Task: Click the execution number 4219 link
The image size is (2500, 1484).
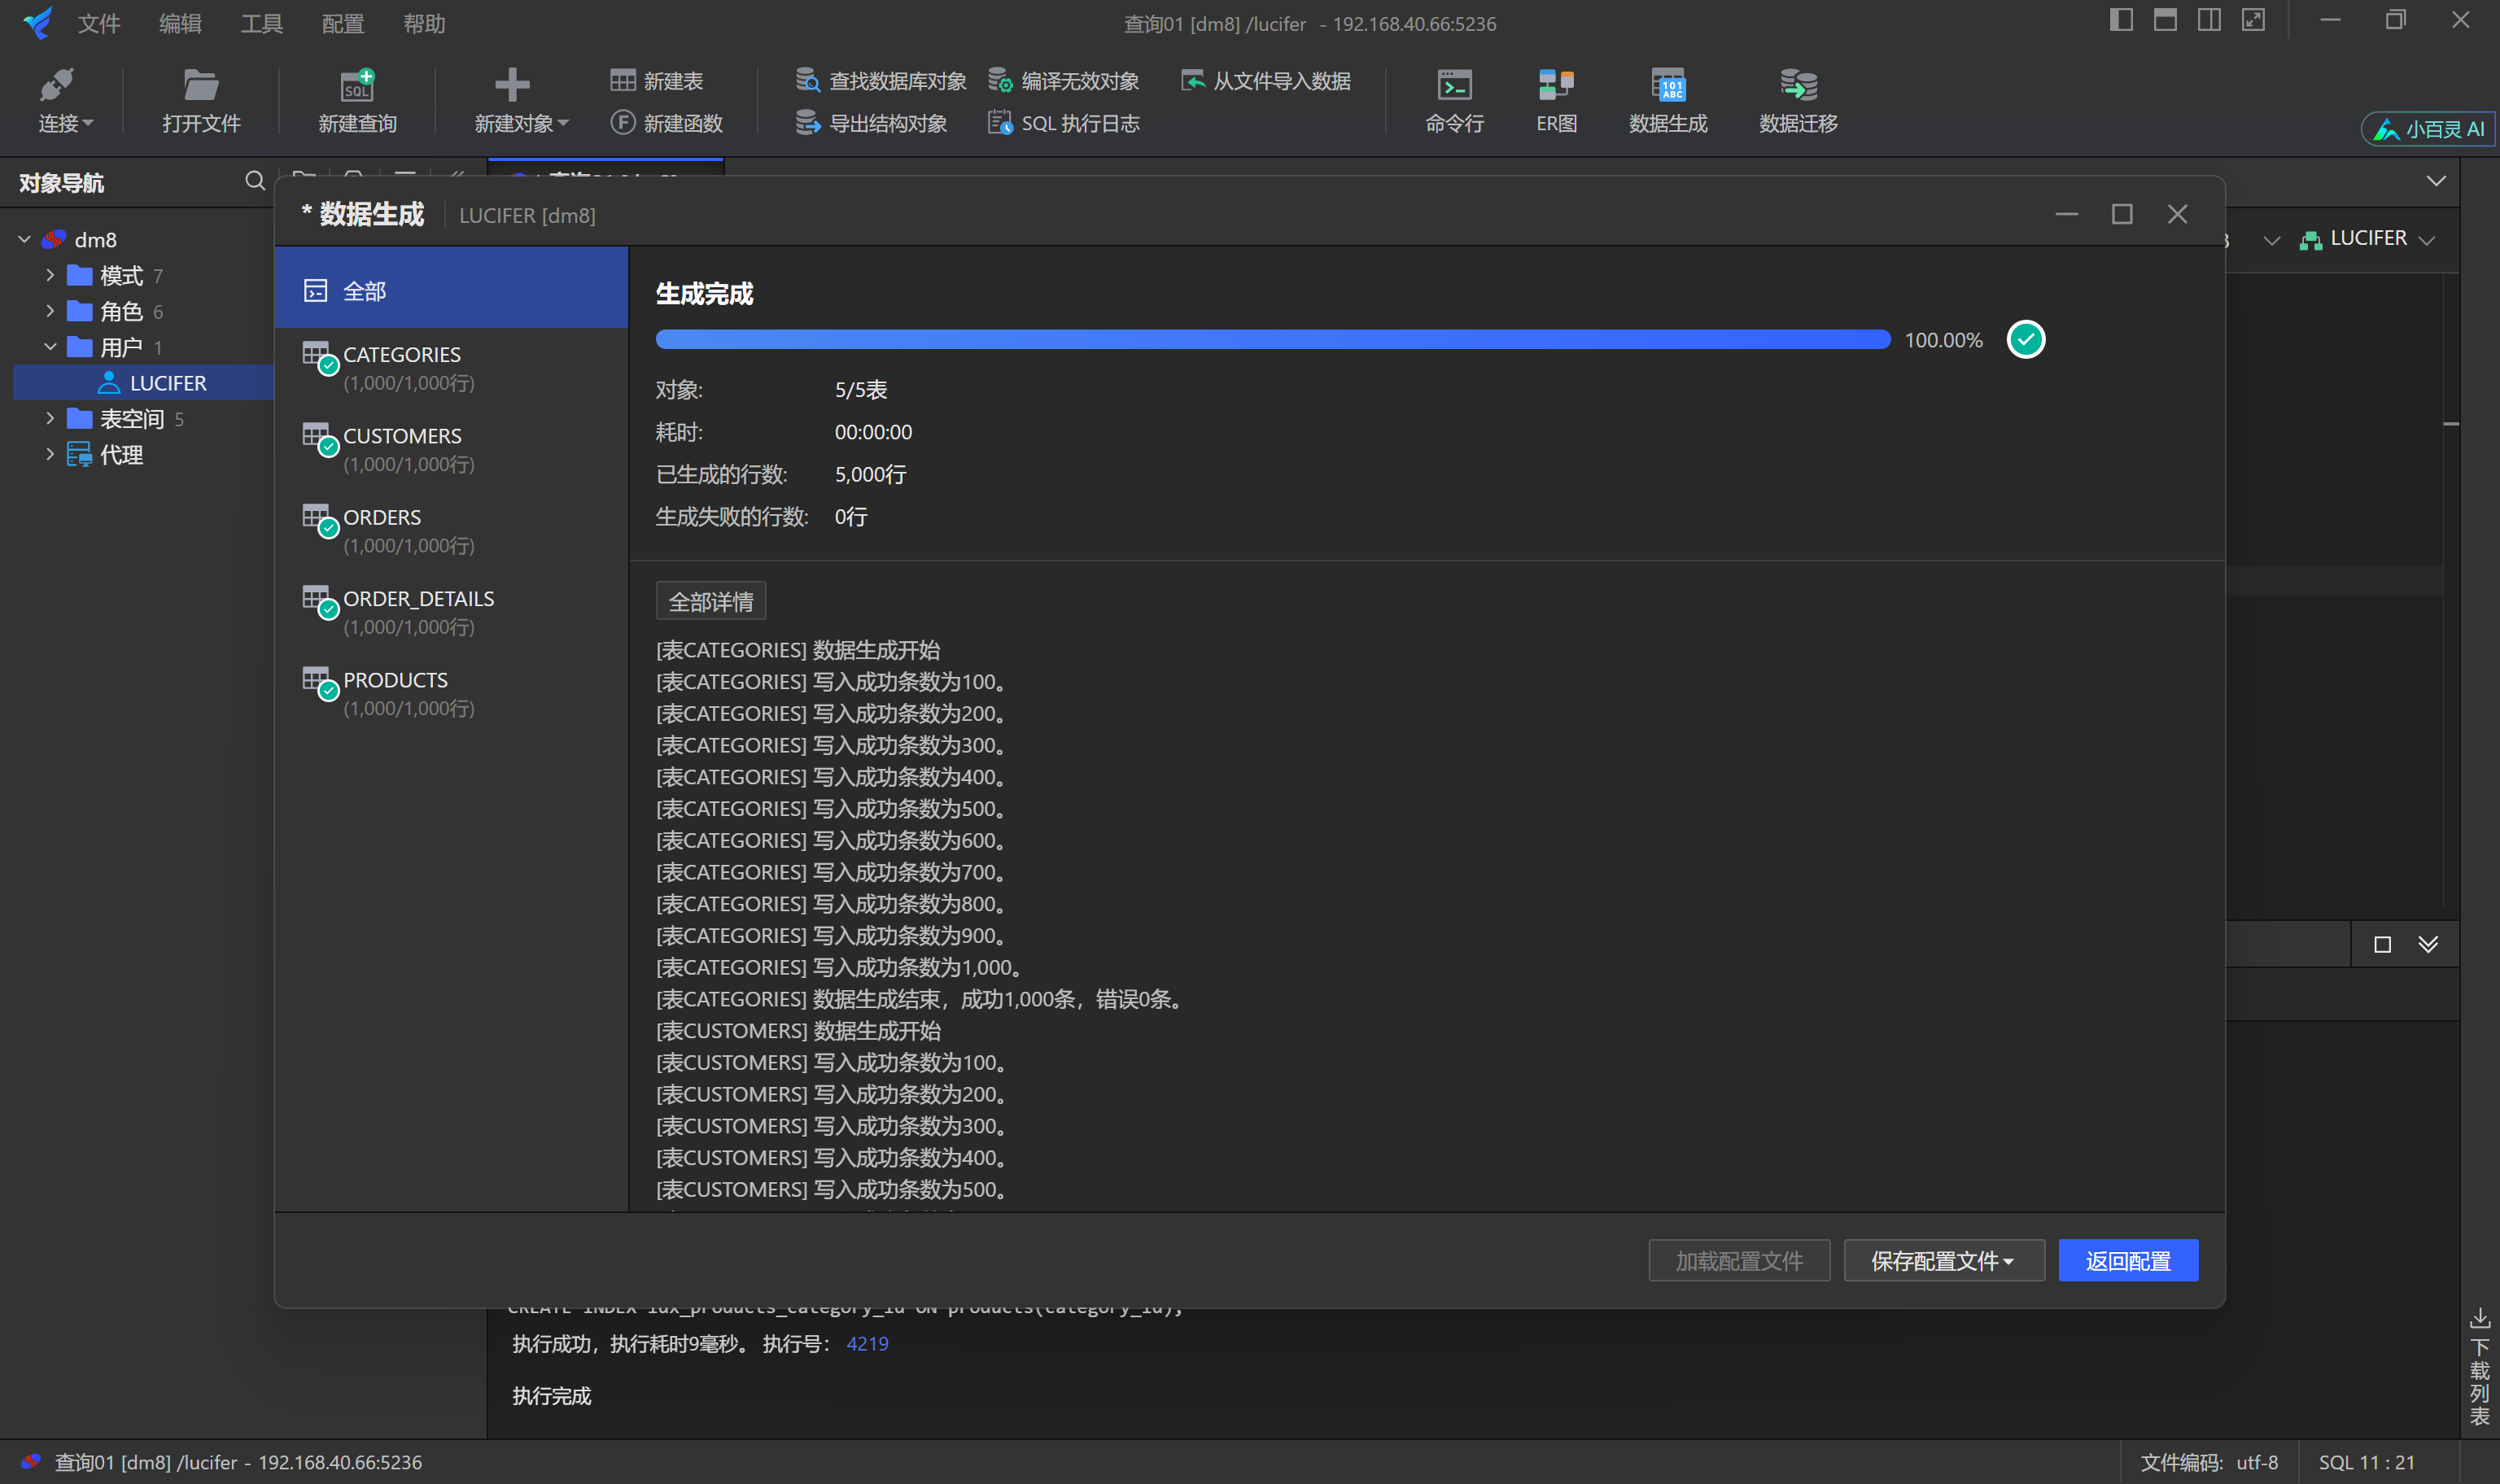Action: coord(866,1343)
